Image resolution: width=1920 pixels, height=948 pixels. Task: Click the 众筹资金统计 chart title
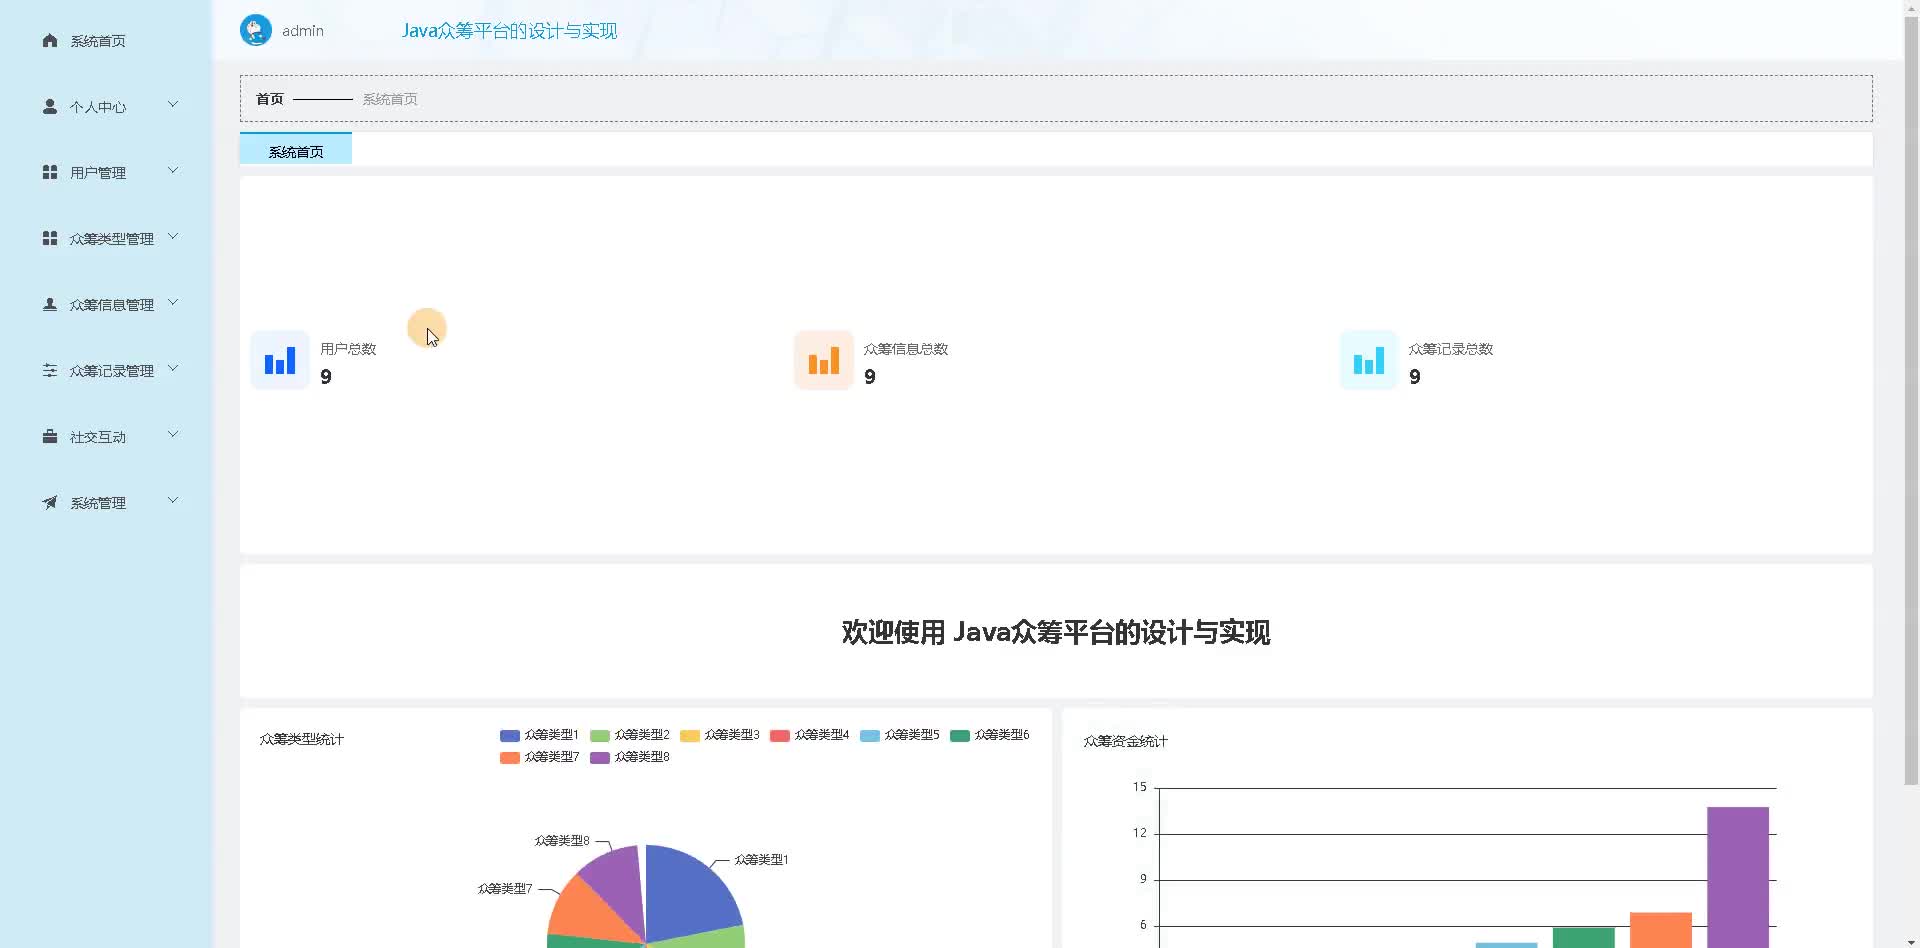[x=1126, y=741]
